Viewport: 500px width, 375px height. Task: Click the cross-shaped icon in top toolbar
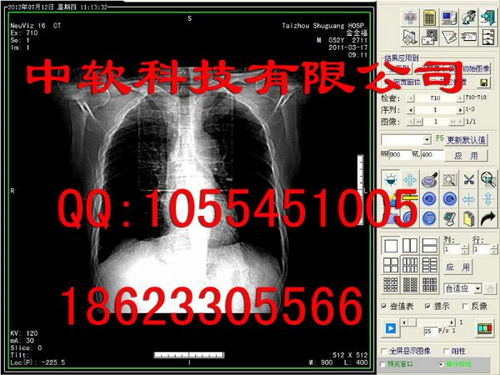(x=410, y=17)
